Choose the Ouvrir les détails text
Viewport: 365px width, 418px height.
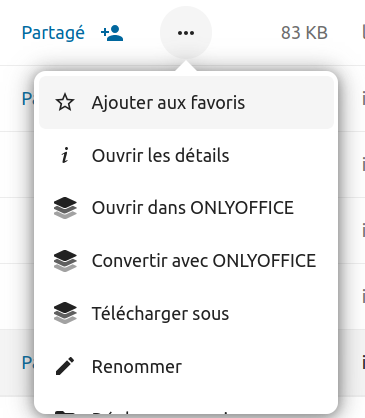160,156
